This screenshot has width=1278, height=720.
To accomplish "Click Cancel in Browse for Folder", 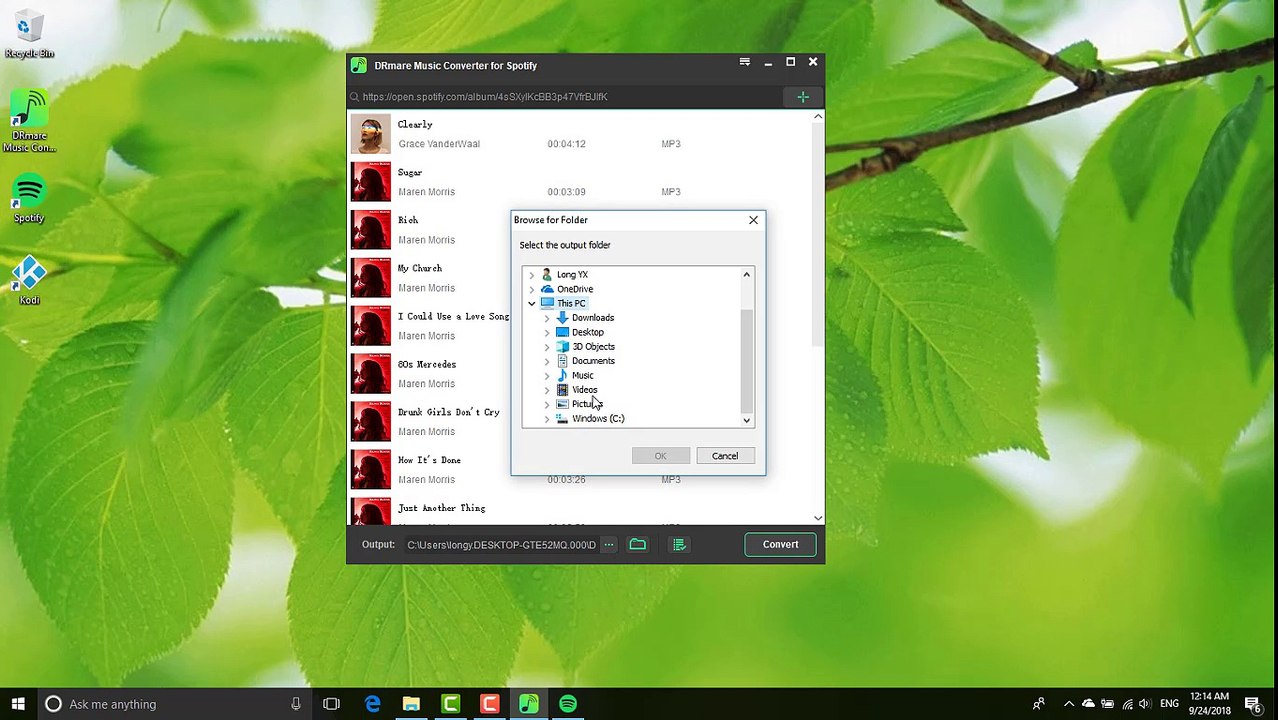I will [725, 456].
